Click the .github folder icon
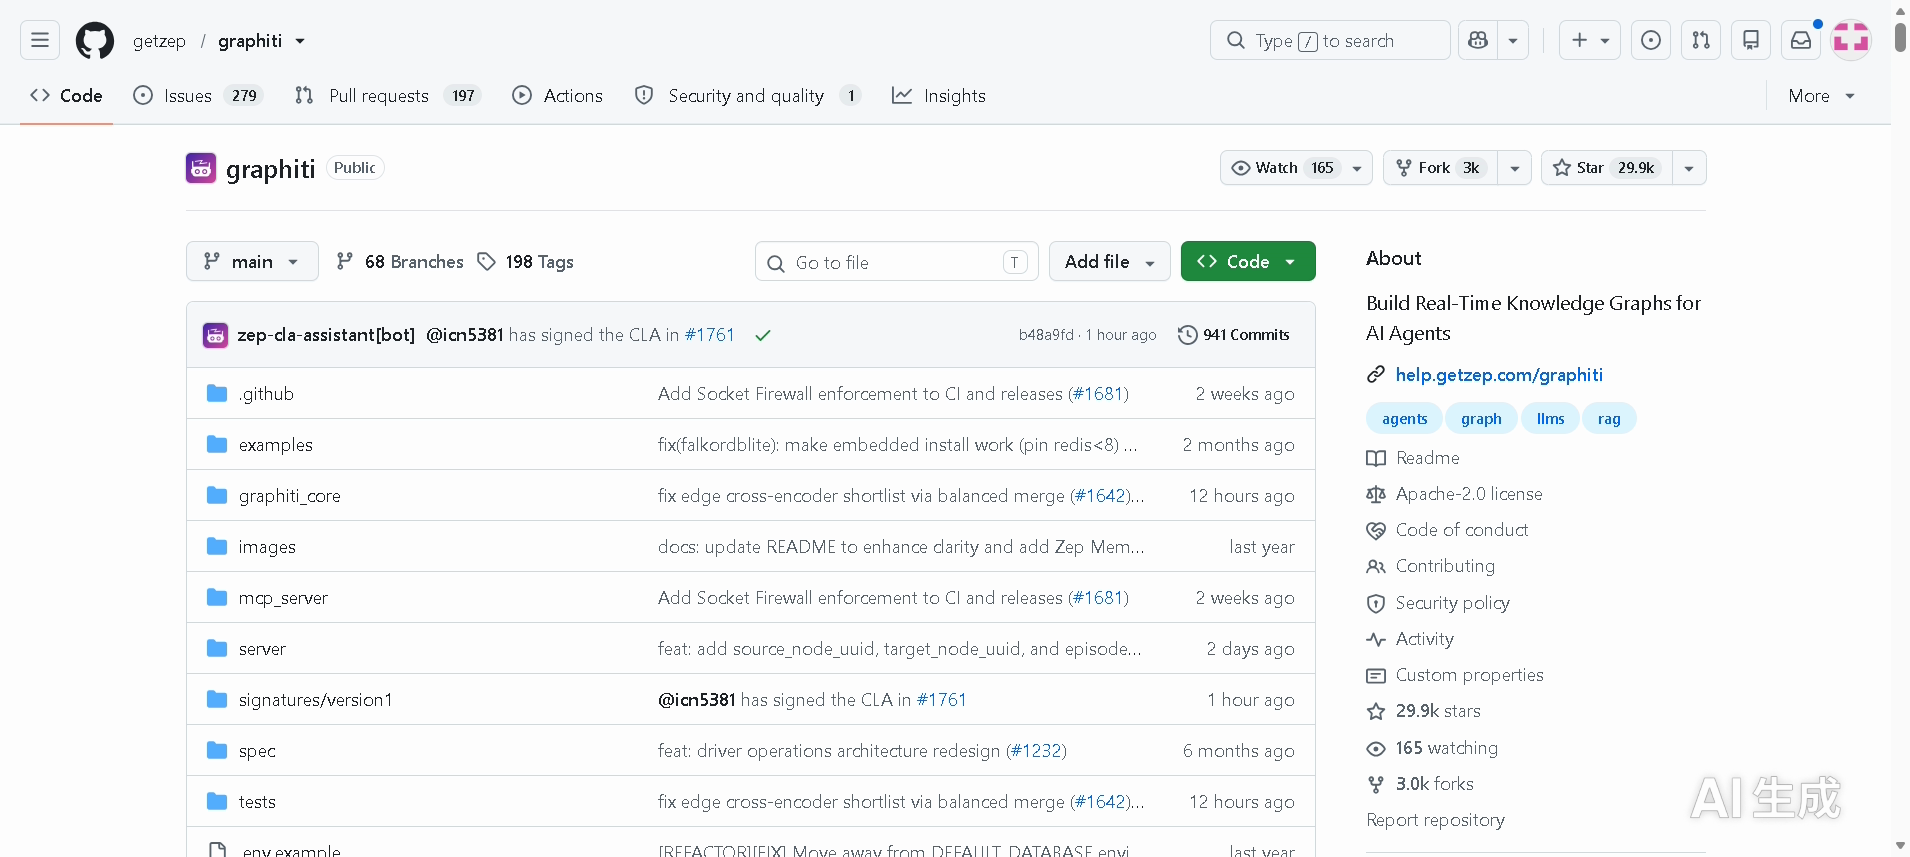This screenshot has width=1910, height=857. coord(217,393)
